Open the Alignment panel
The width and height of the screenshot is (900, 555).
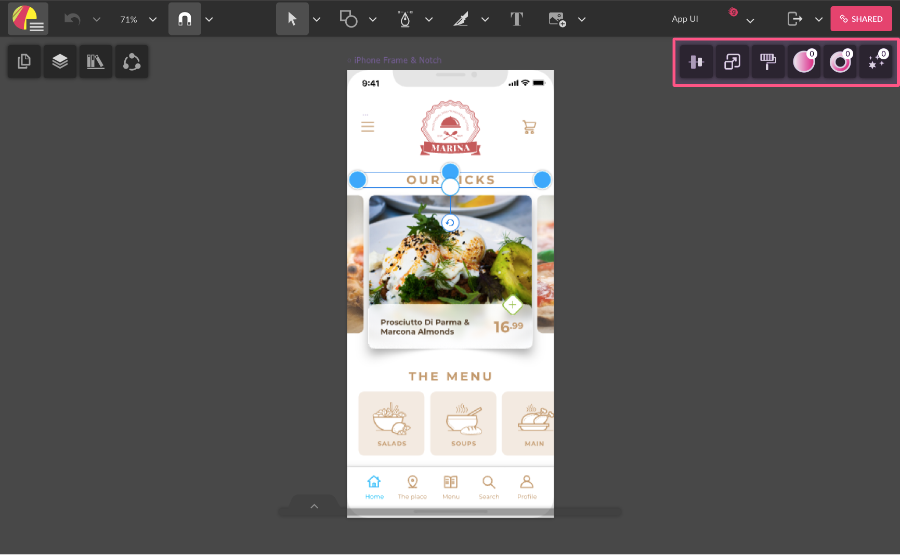[696, 62]
